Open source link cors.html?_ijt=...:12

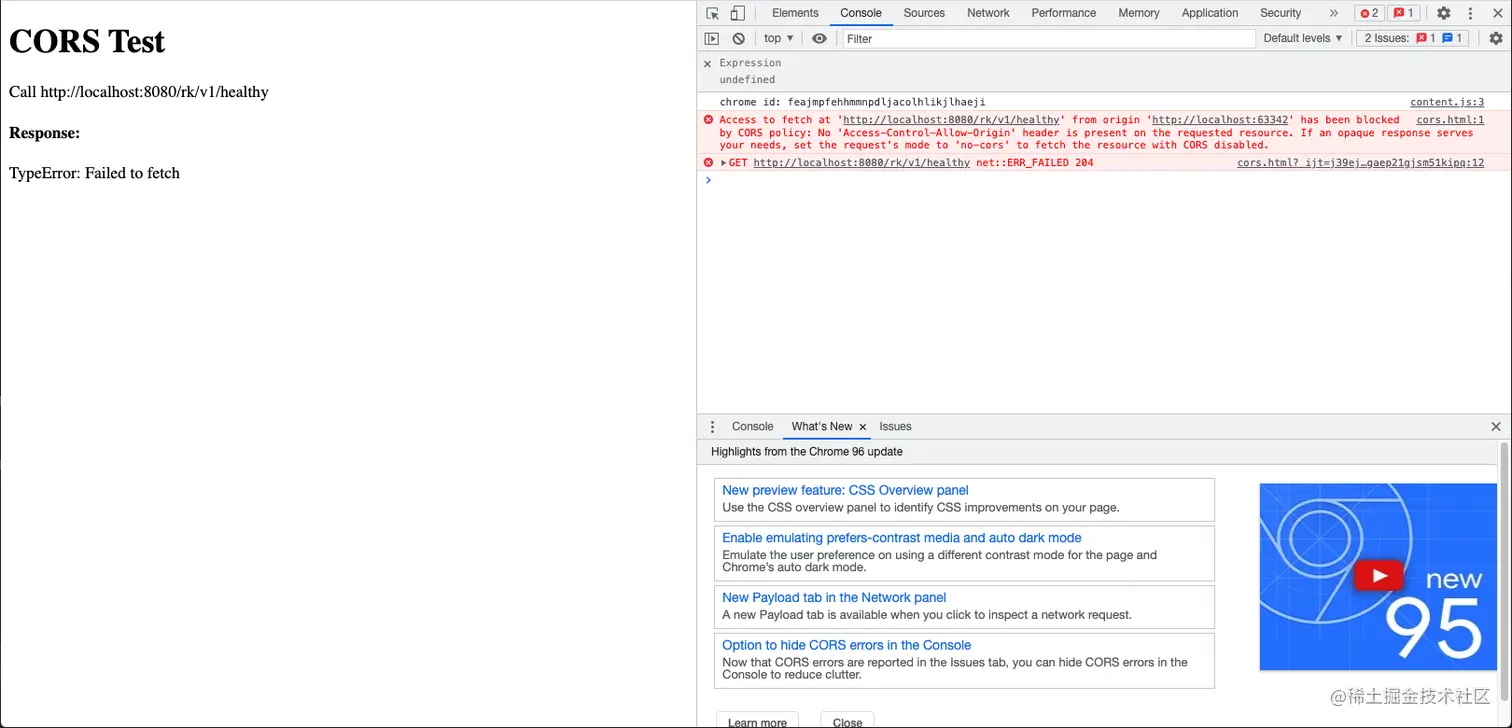1360,162
